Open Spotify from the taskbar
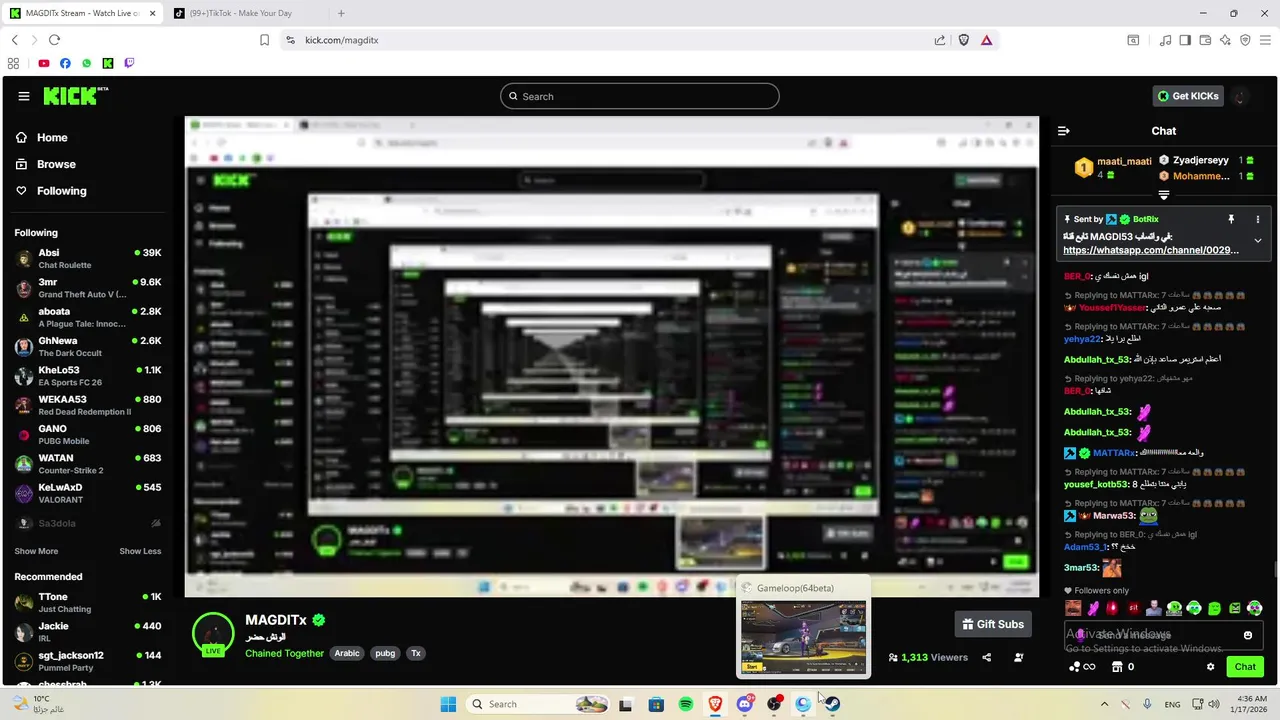The width and height of the screenshot is (1280, 720). click(686, 704)
